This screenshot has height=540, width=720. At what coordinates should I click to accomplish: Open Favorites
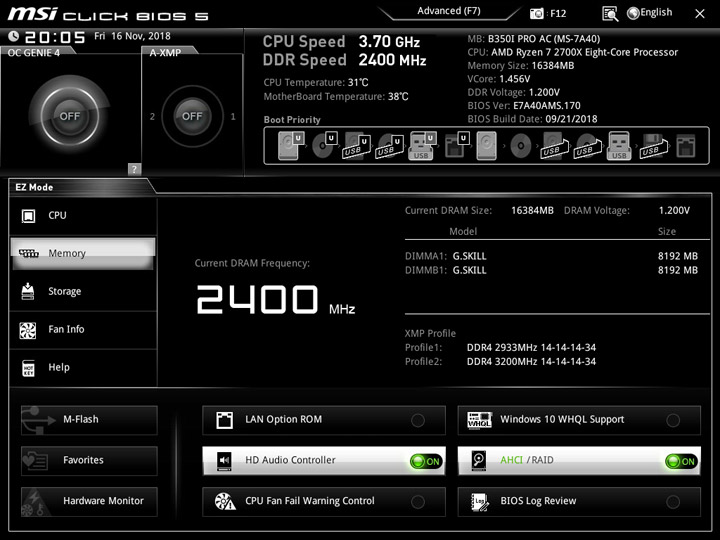89,461
